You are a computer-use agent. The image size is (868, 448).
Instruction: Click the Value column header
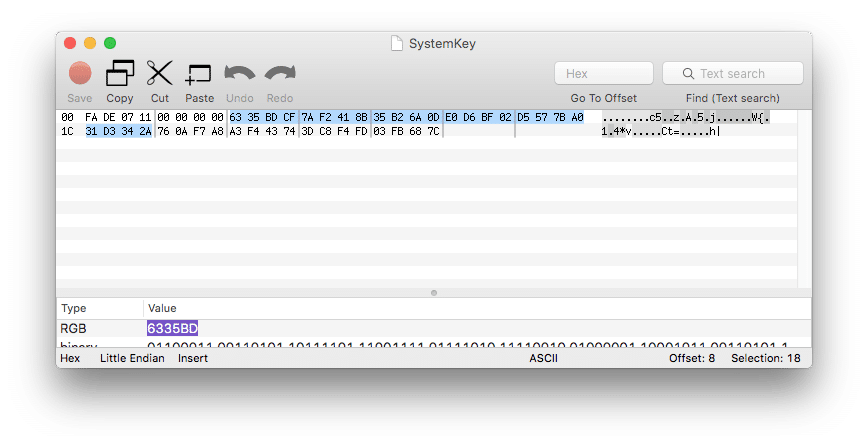click(162, 308)
